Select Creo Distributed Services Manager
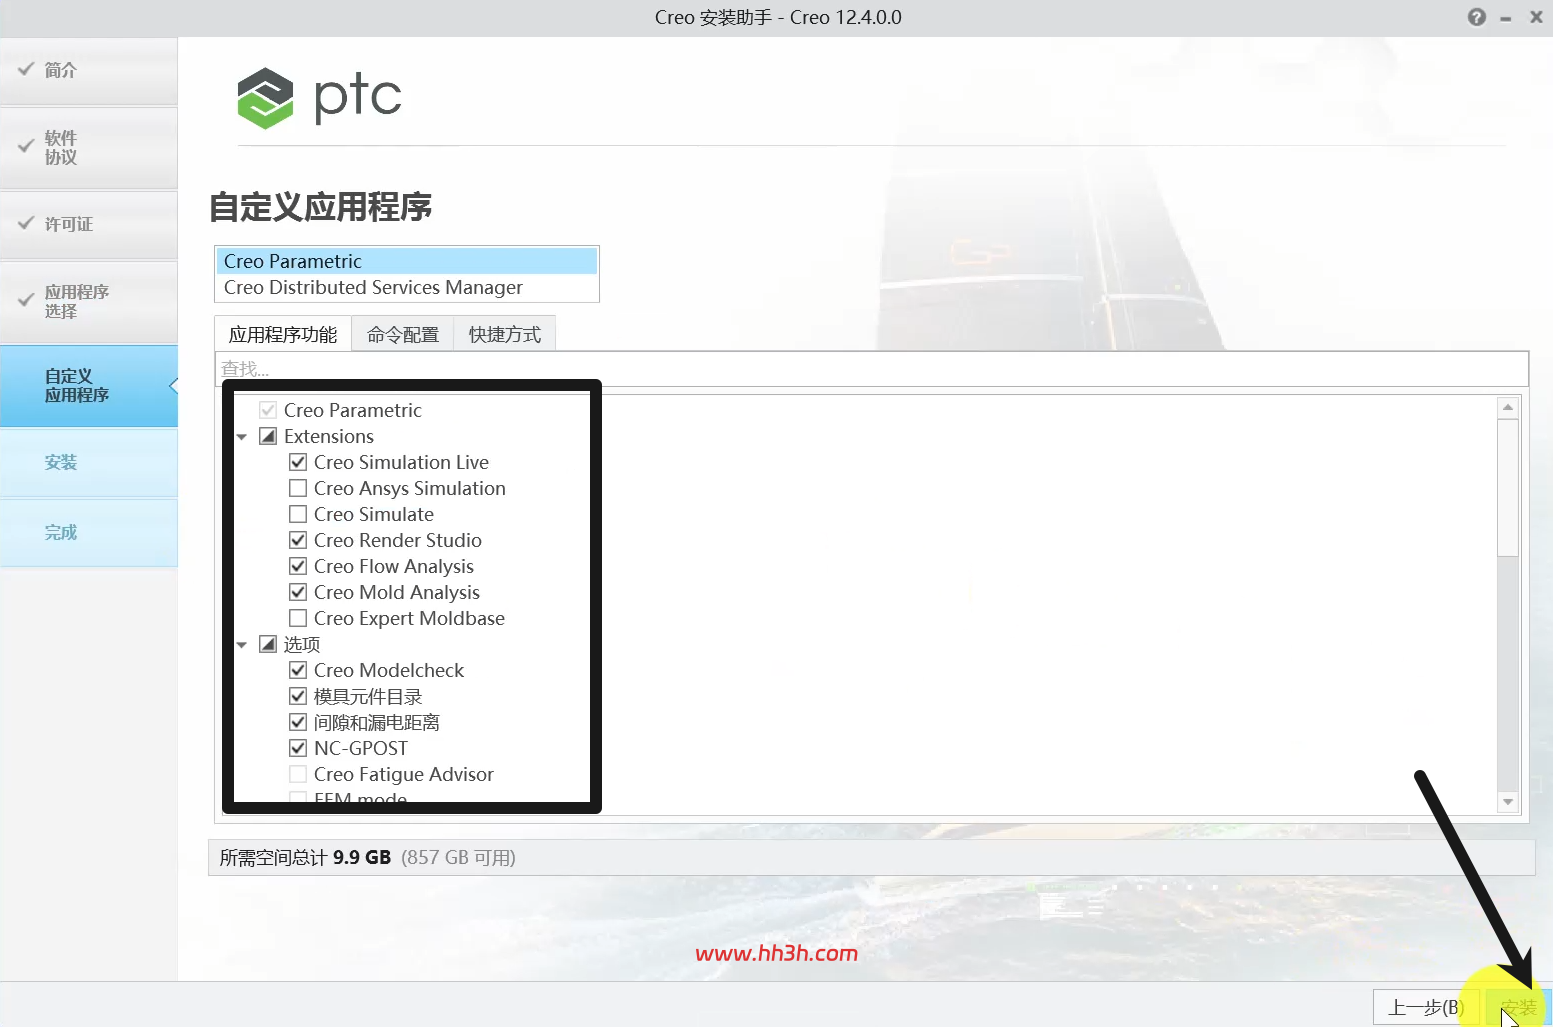 tap(407, 287)
